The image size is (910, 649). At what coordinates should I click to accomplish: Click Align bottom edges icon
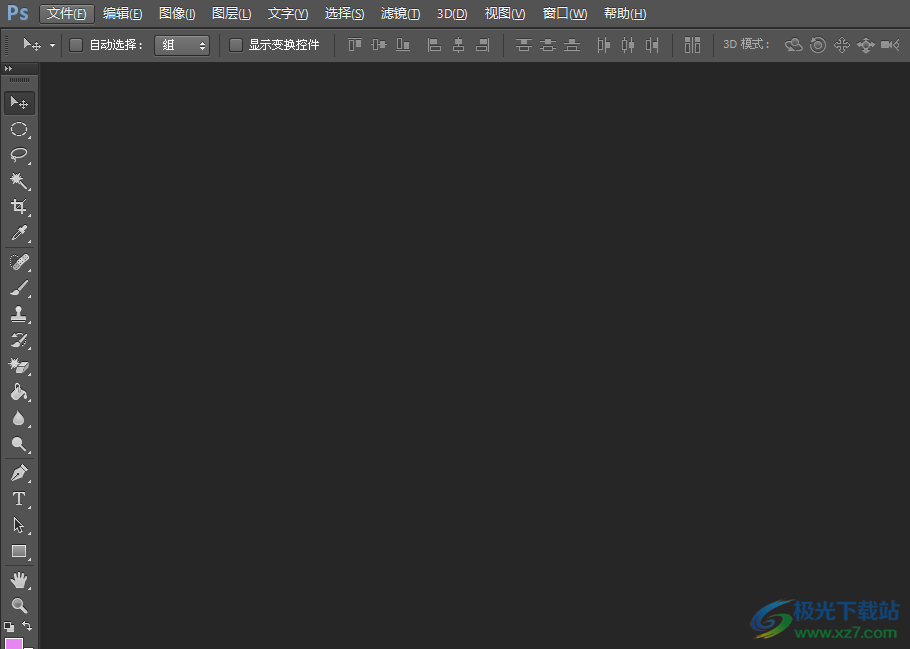(403, 45)
